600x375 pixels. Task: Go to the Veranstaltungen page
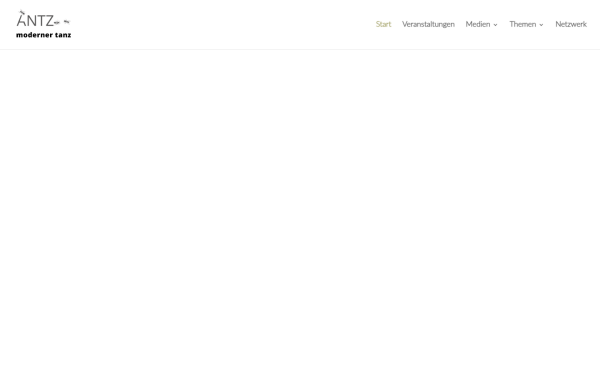[x=428, y=24]
